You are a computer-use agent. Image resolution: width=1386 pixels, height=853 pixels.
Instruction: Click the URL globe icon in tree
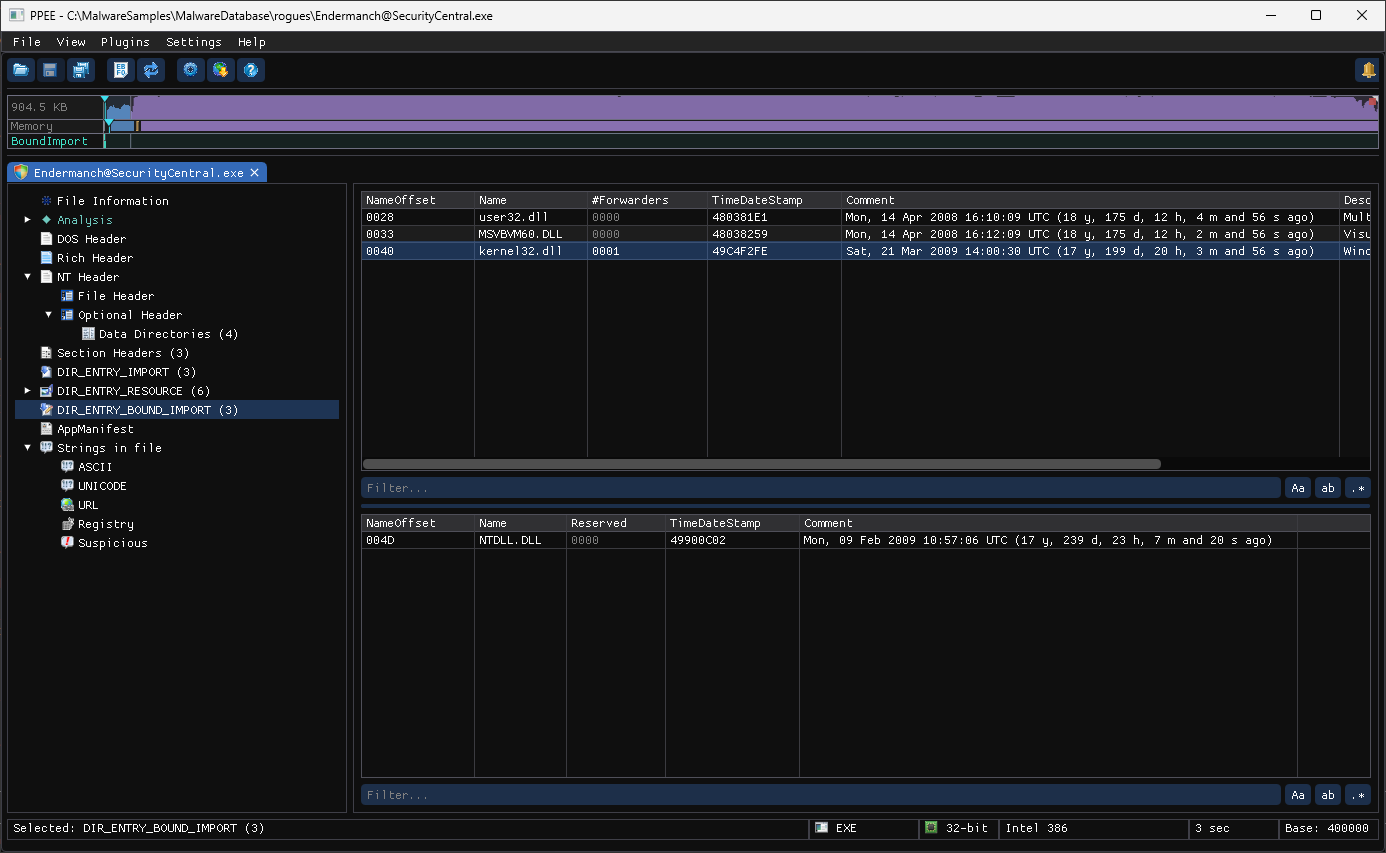coord(67,505)
